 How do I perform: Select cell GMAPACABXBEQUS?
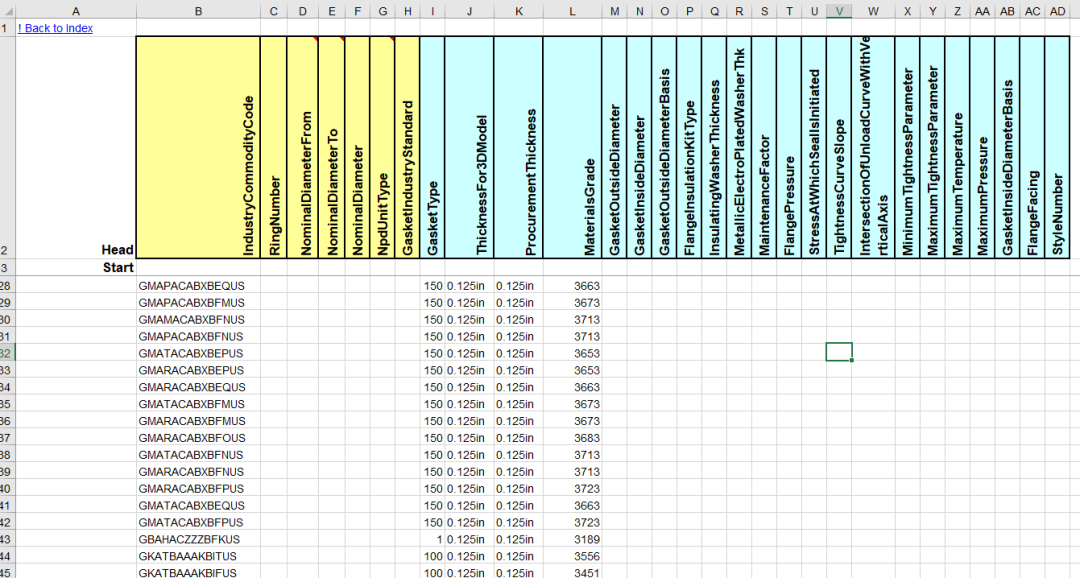pyautogui.click(x=198, y=286)
